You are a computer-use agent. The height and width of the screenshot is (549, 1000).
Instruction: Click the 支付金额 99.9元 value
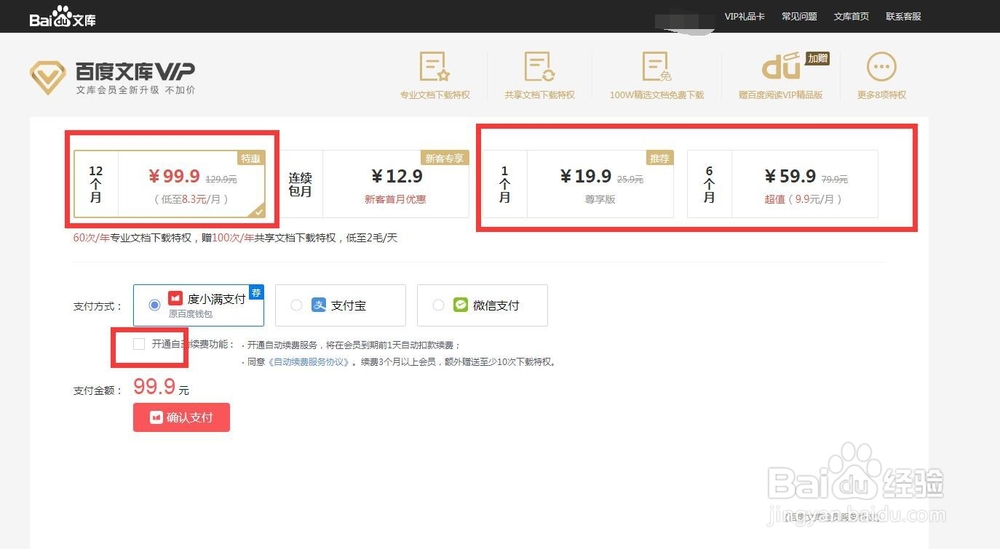pos(161,386)
